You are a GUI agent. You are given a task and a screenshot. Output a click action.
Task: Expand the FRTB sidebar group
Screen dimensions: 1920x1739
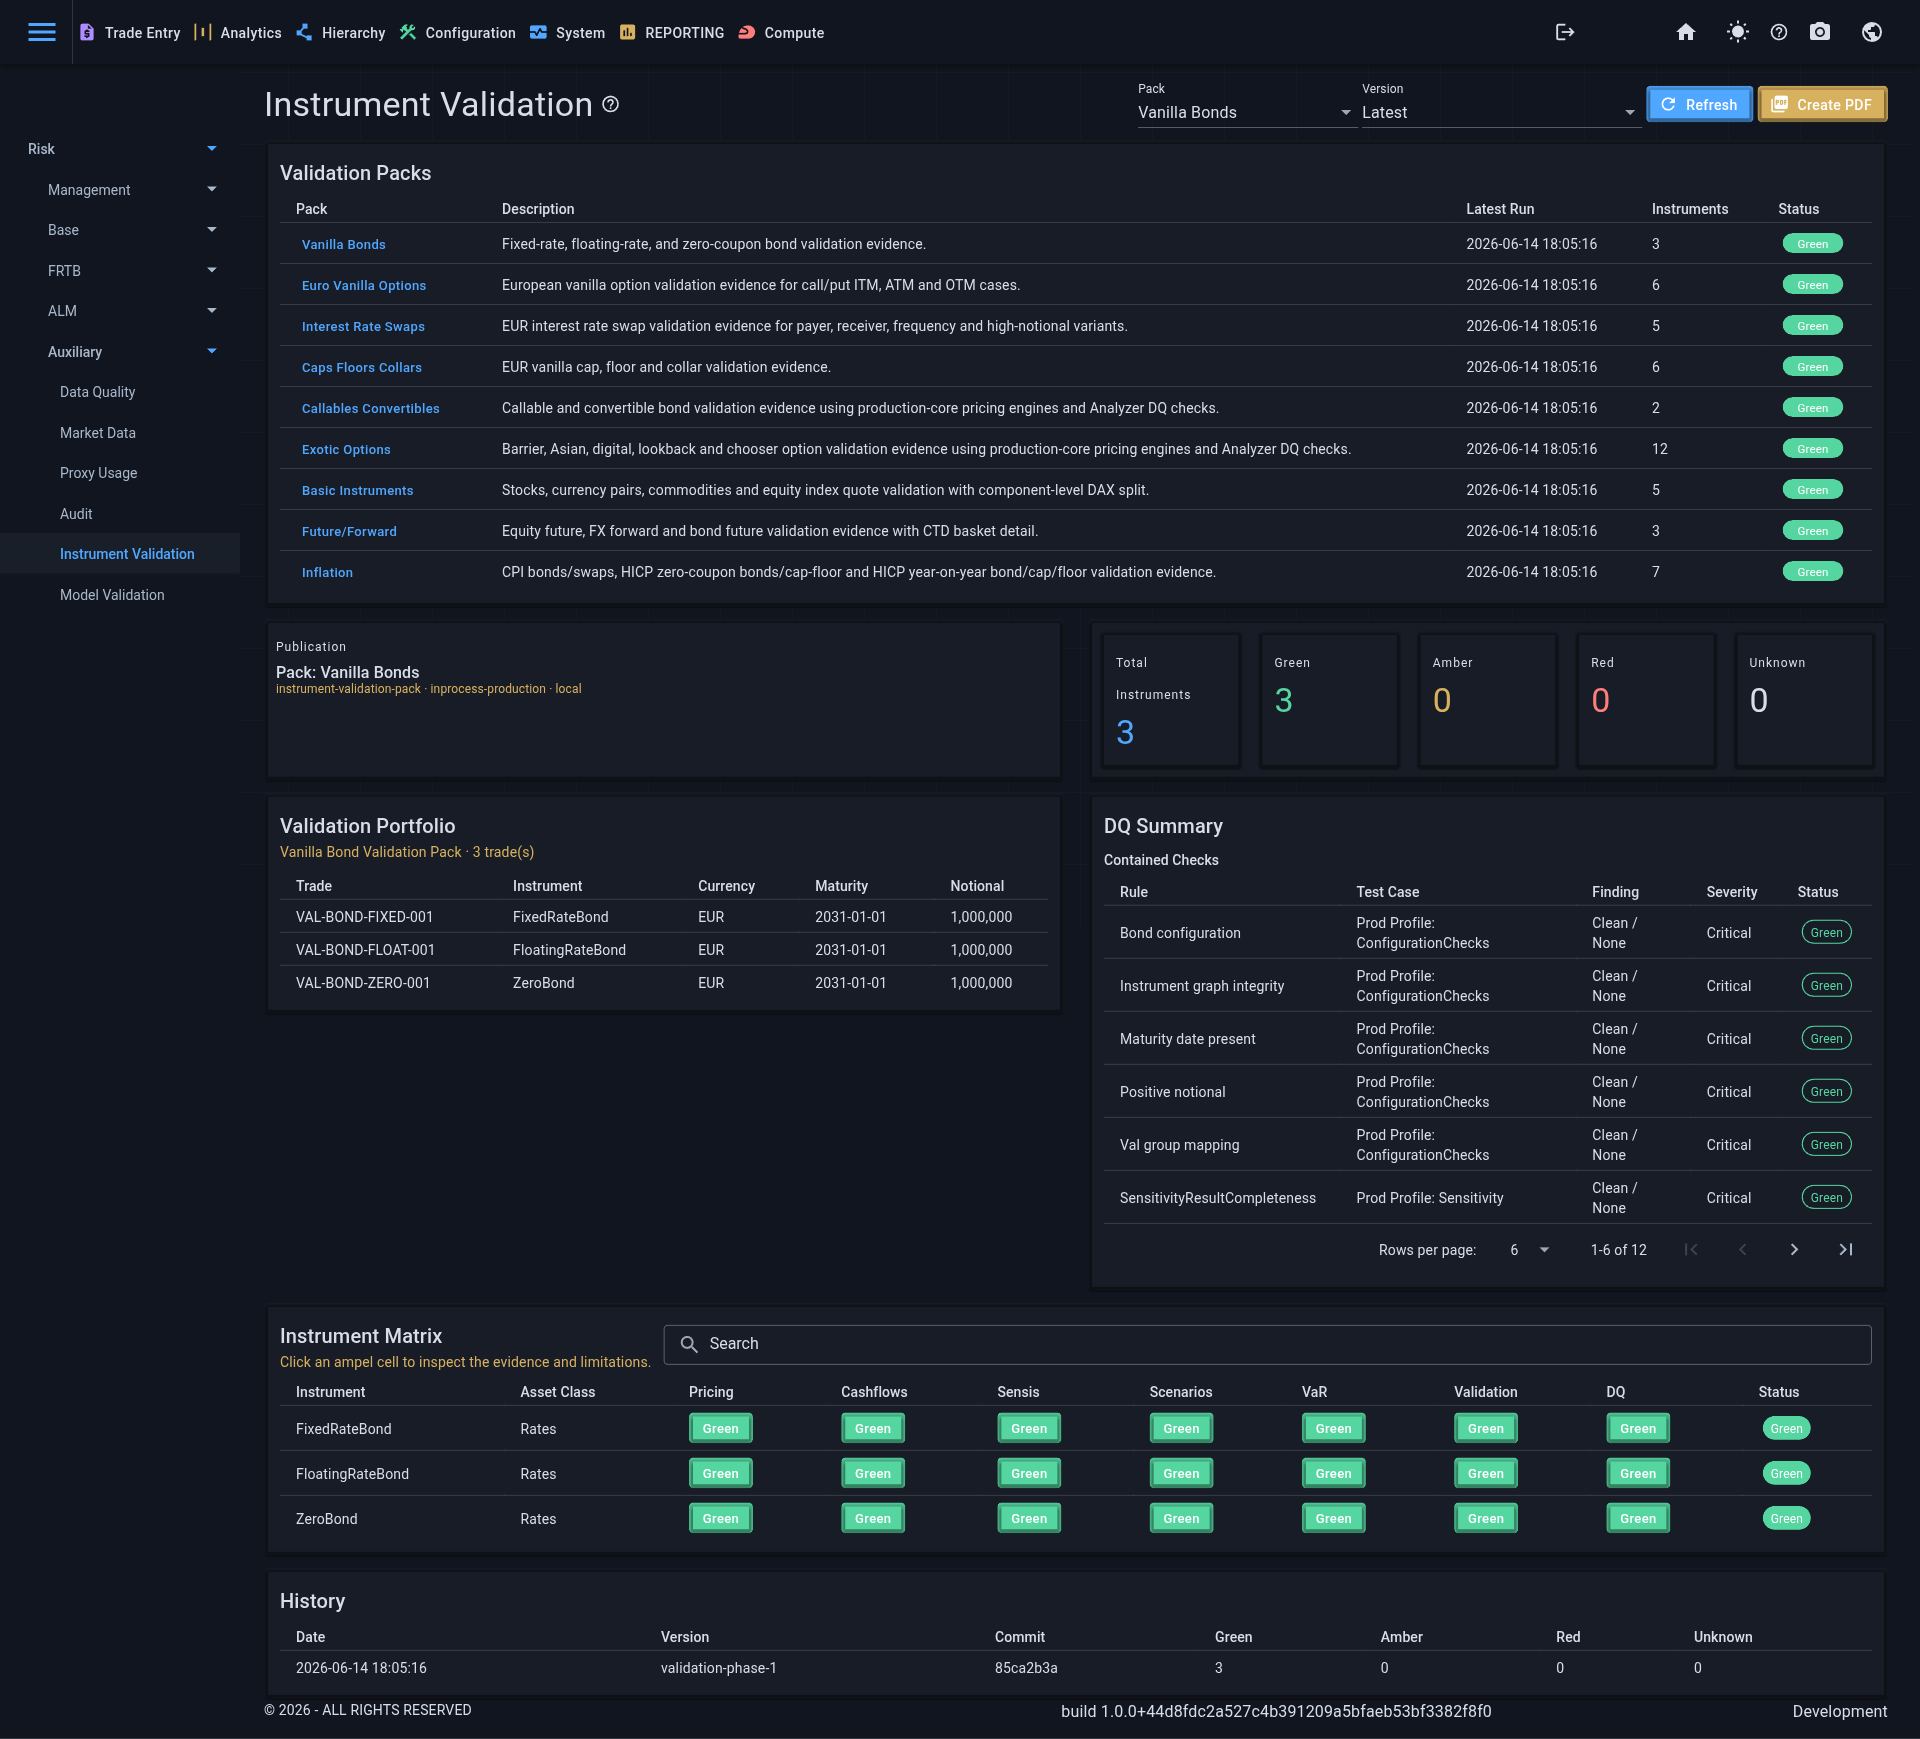click(x=120, y=271)
